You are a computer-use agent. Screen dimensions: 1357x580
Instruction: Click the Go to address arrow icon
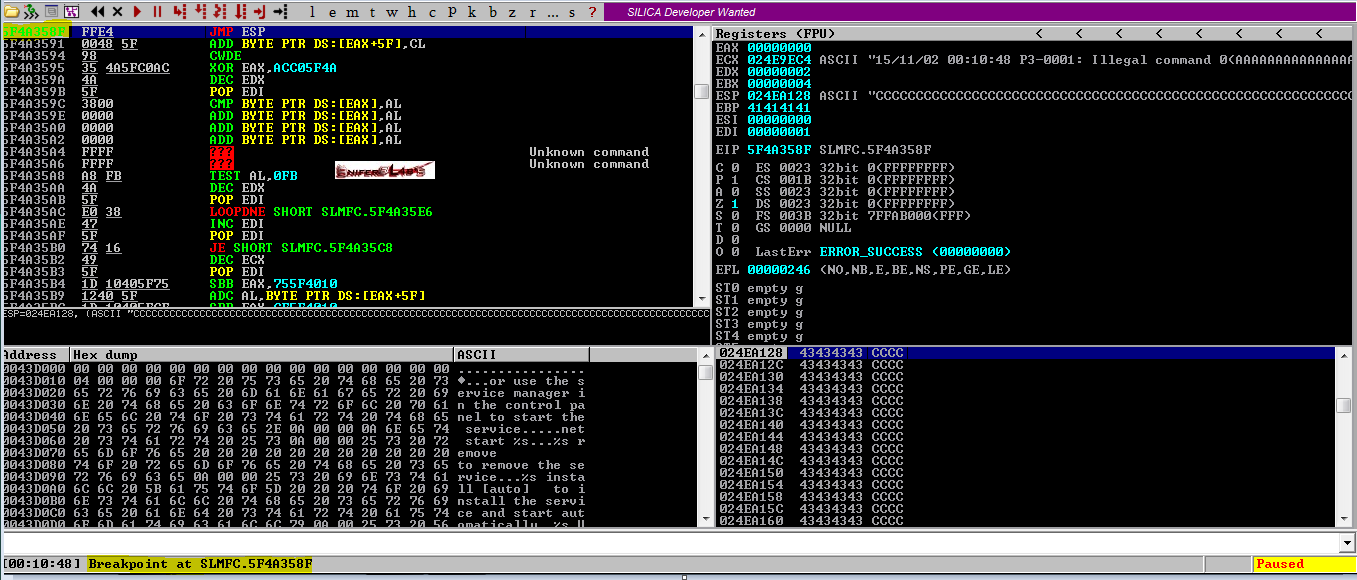coord(280,11)
